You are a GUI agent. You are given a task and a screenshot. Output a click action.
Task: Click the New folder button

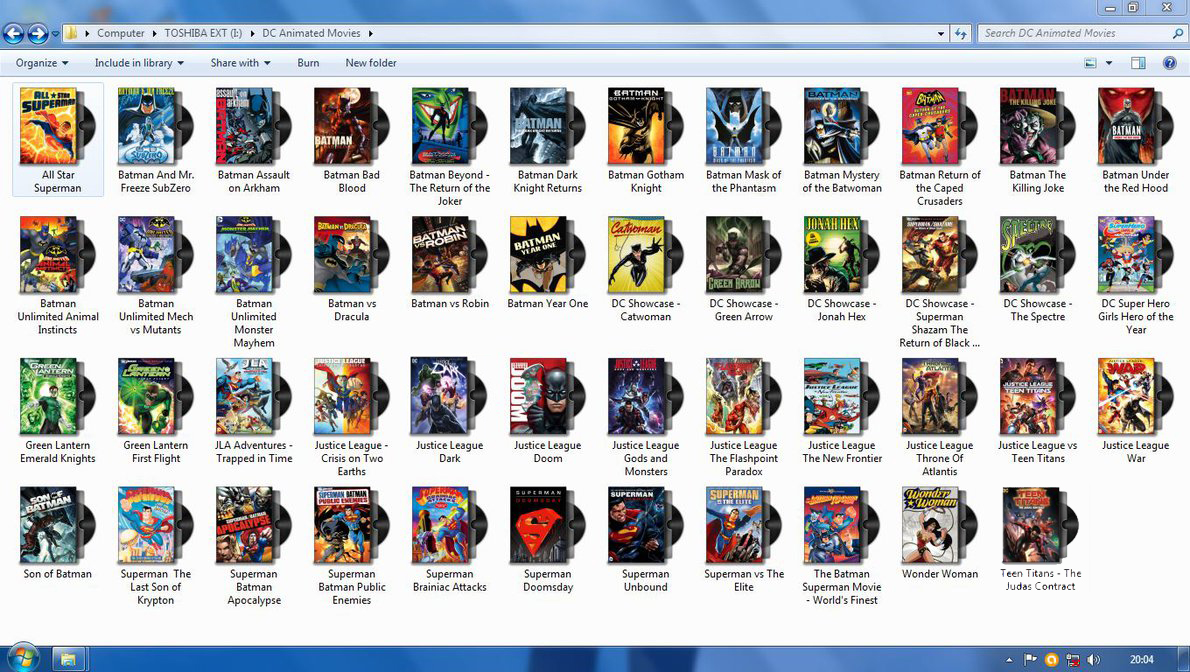click(x=371, y=63)
